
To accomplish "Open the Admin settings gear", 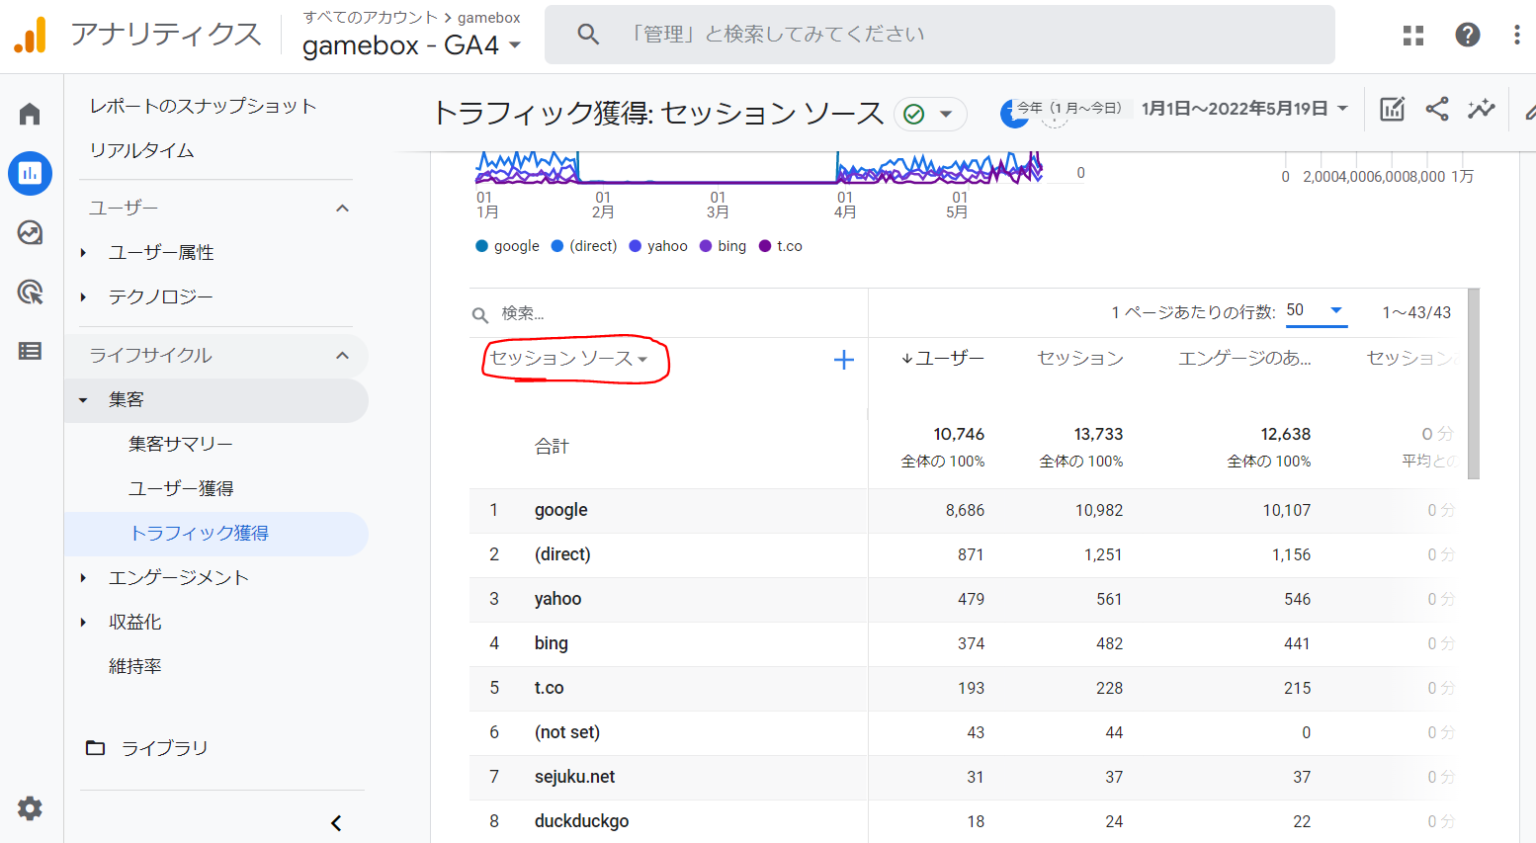I will [x=30, y=808].
